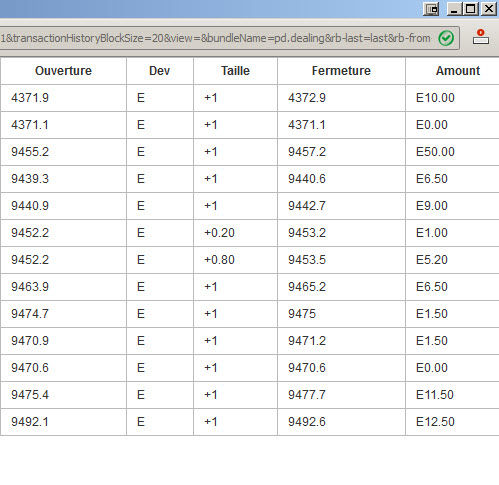499x485 pixels.
Task: Select the amount E10.00
Action: point(435,98)
